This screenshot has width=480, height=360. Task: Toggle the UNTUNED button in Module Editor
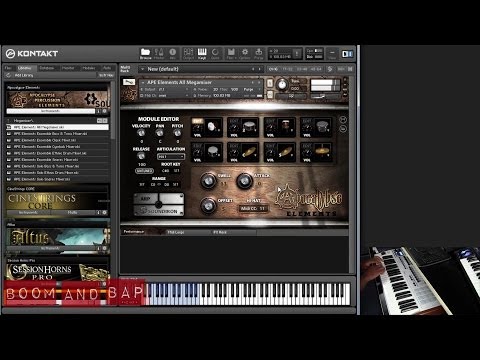(x=144, y=171)
